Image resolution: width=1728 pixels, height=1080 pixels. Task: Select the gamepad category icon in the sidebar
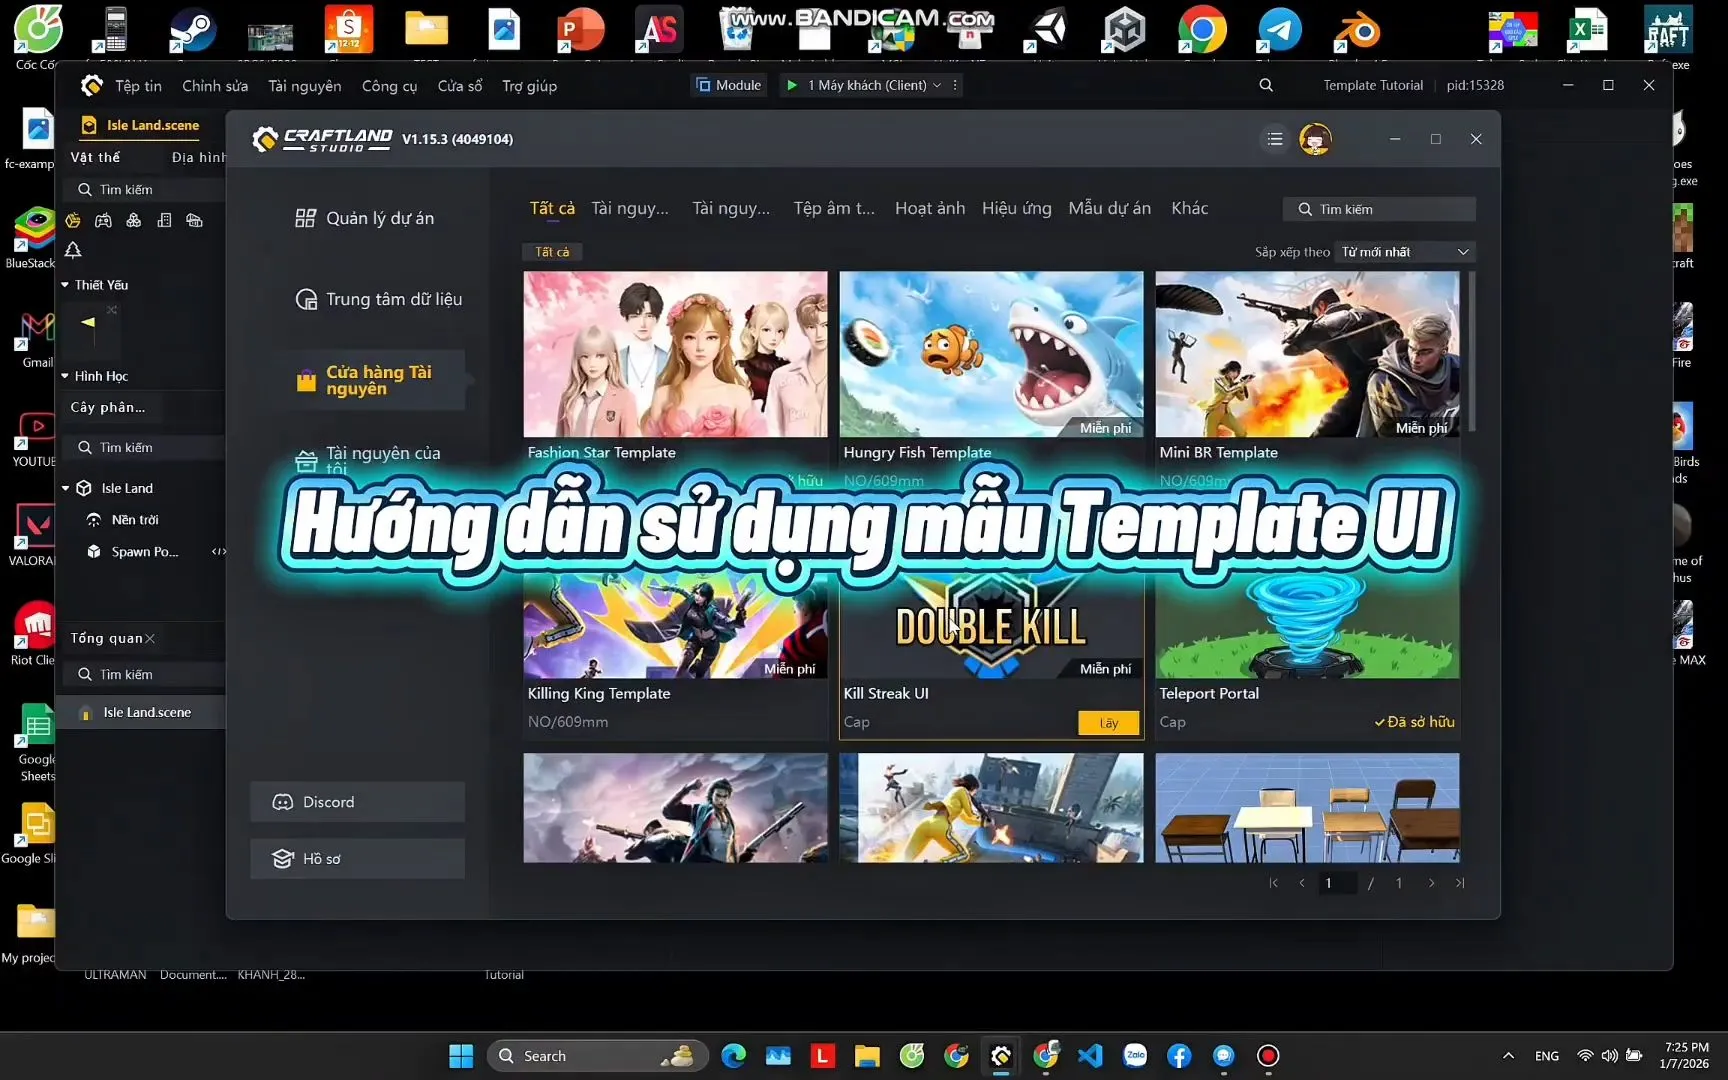(x=104, y=221)
